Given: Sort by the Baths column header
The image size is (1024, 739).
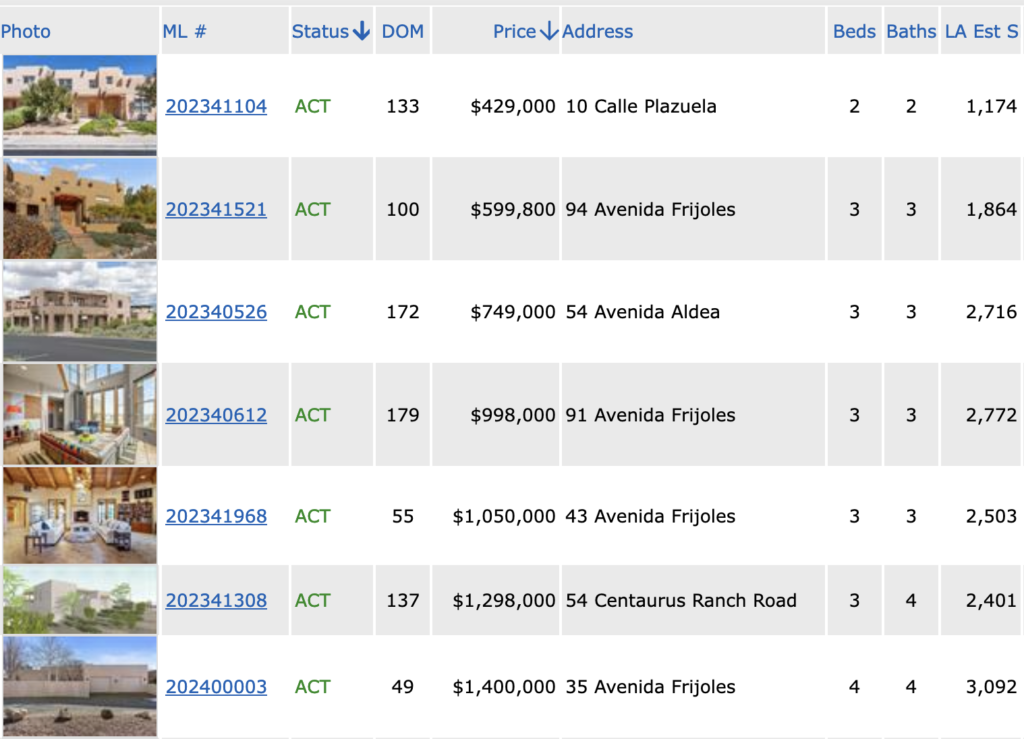Looking at the screenshot, I should click(911, 31).
